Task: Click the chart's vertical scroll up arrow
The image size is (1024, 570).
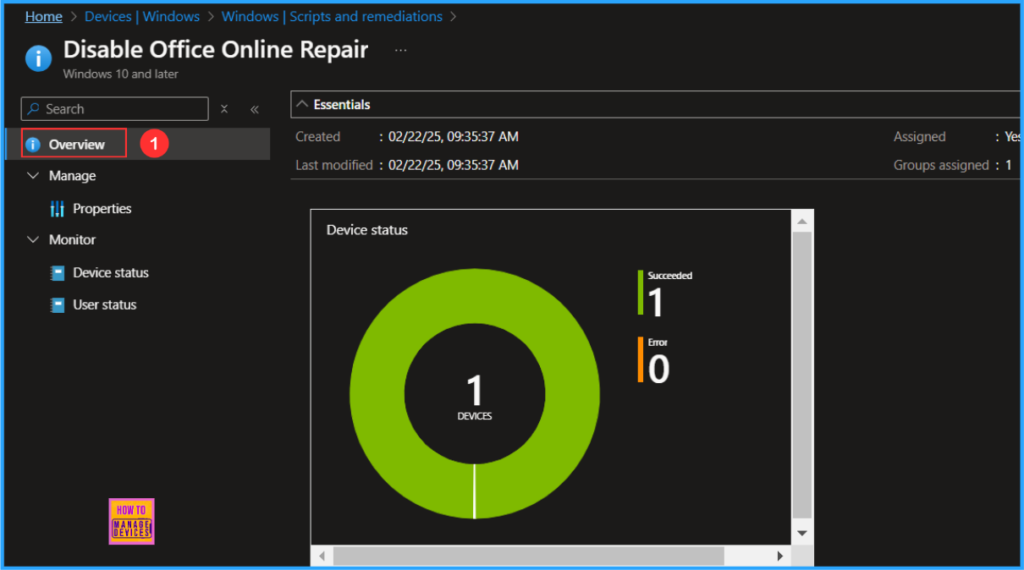Action: pyautogui.click(x=802, y=222)
